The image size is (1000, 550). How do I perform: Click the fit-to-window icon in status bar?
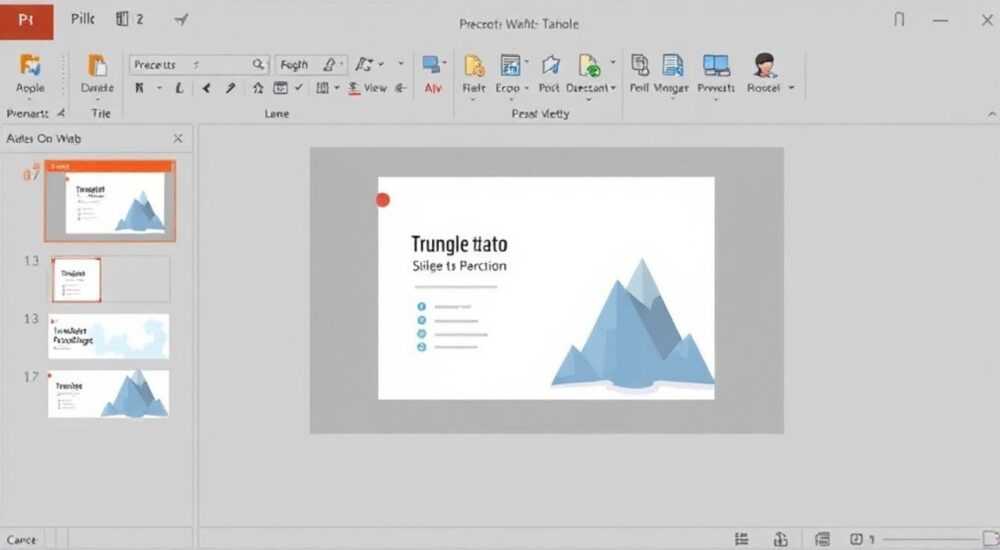tap(990, 538)
